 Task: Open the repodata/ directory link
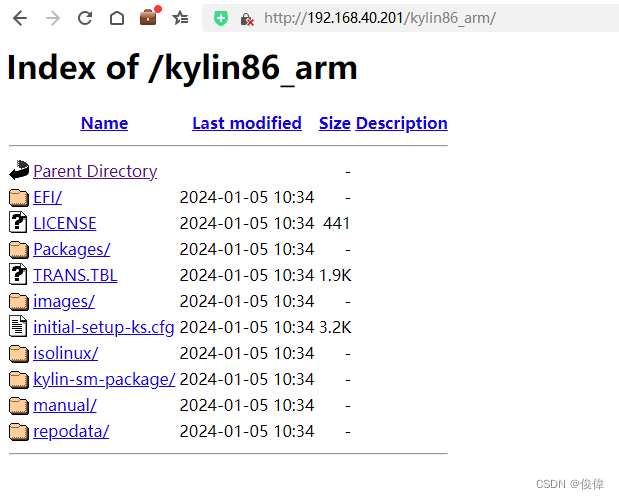pos(71,432)
